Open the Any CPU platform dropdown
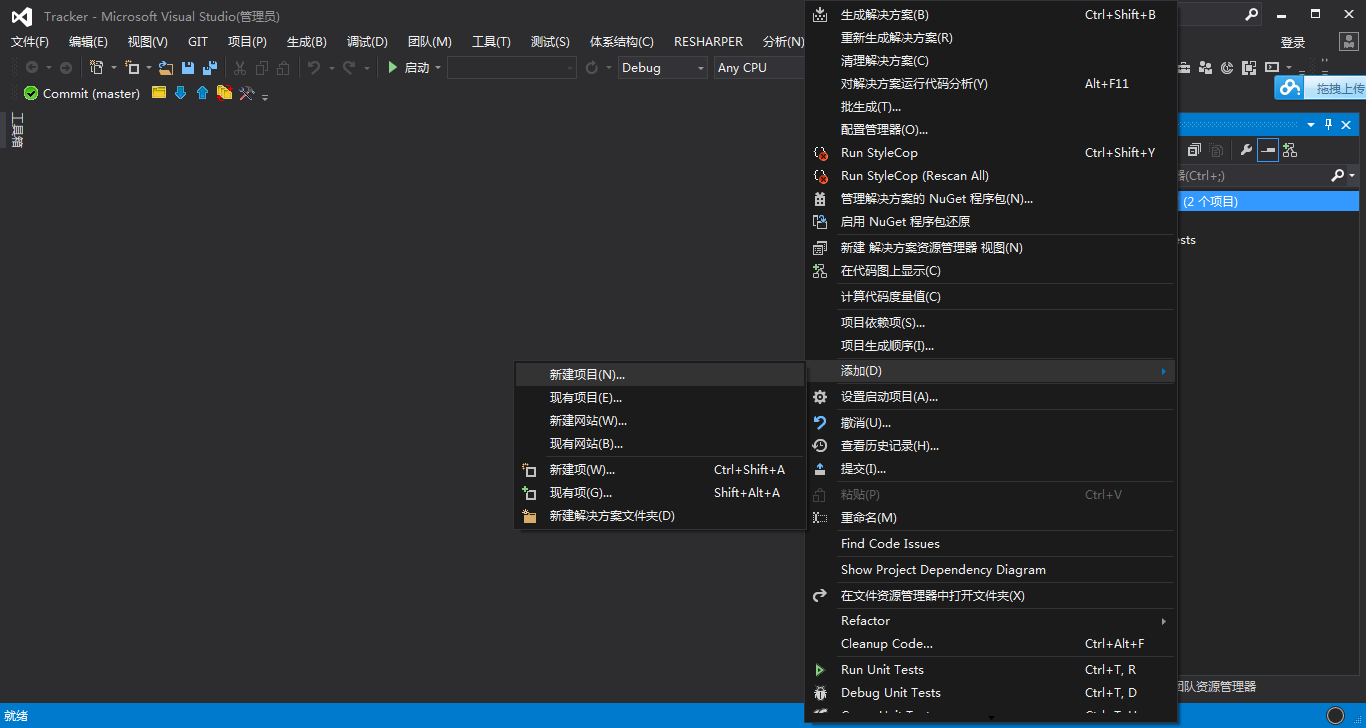 tap(760, 67)
